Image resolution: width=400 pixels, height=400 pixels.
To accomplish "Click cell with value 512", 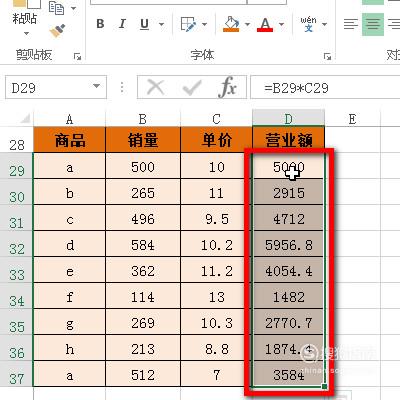I will [143, 374].
